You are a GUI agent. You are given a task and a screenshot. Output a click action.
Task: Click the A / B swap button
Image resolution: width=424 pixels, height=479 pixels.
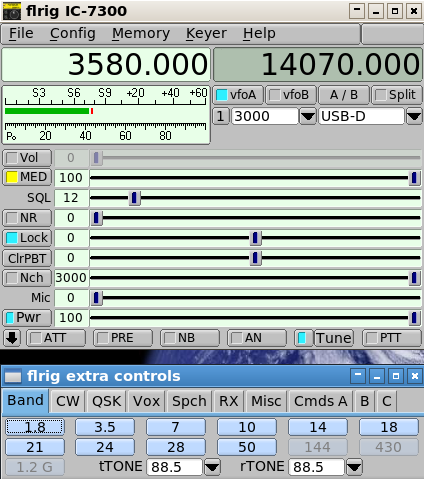(x=344, y=95)
